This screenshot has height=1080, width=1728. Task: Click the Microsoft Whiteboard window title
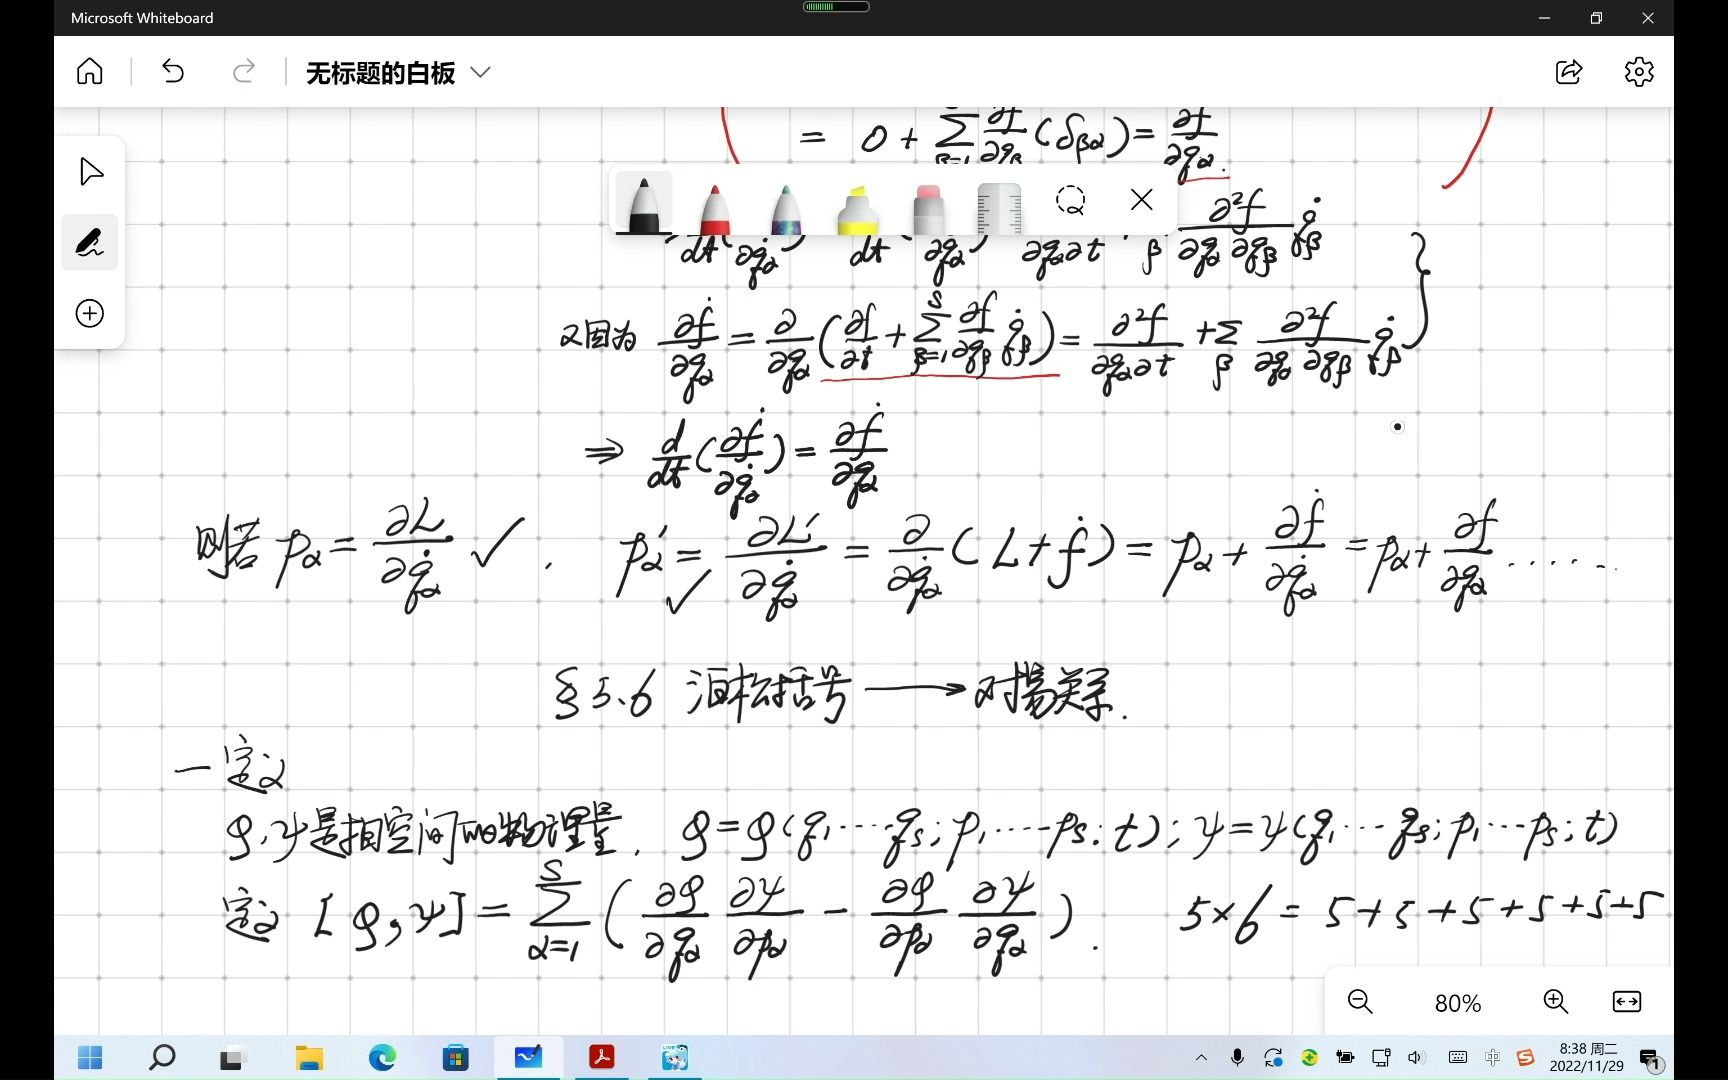pyautogui.click(x=142, y=18)
